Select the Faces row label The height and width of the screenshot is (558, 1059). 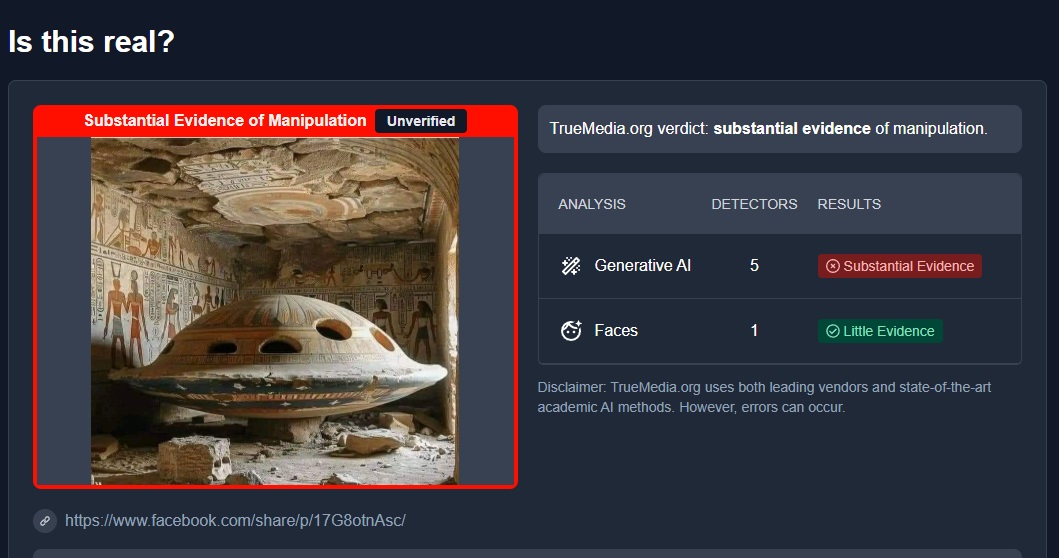616,331
